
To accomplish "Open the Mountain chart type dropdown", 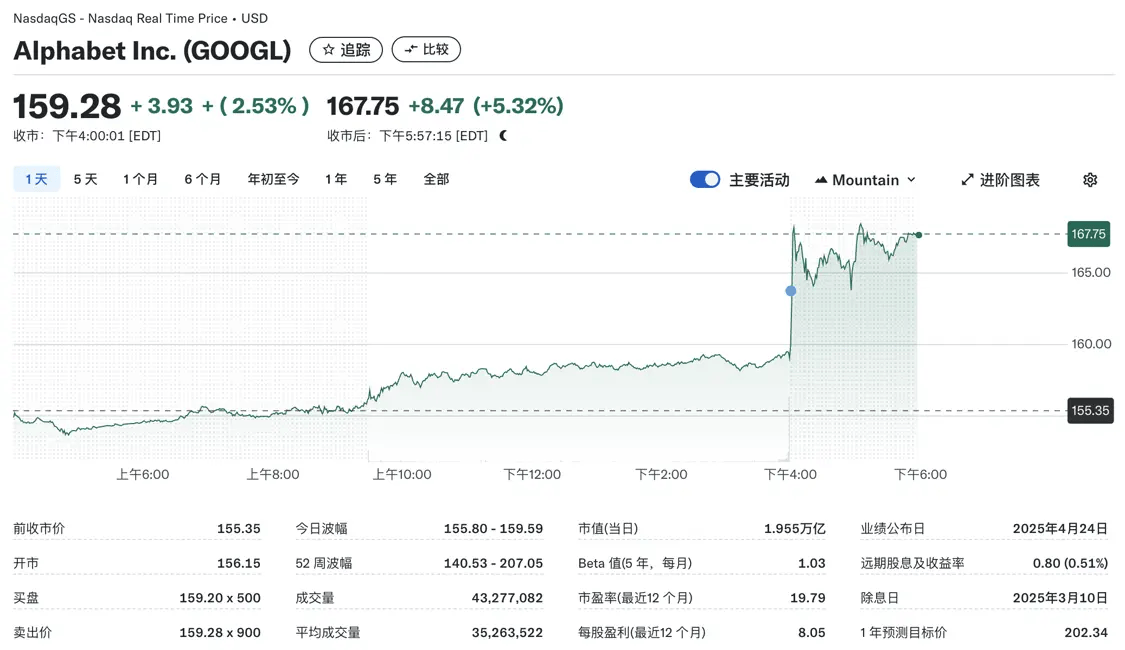I will tap(865, 180).
